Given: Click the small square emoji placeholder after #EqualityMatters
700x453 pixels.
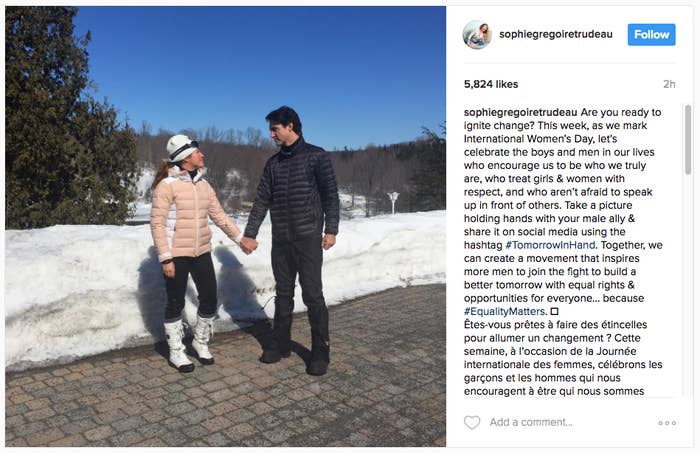Looking at the screenshot, I should pos(554,312).
